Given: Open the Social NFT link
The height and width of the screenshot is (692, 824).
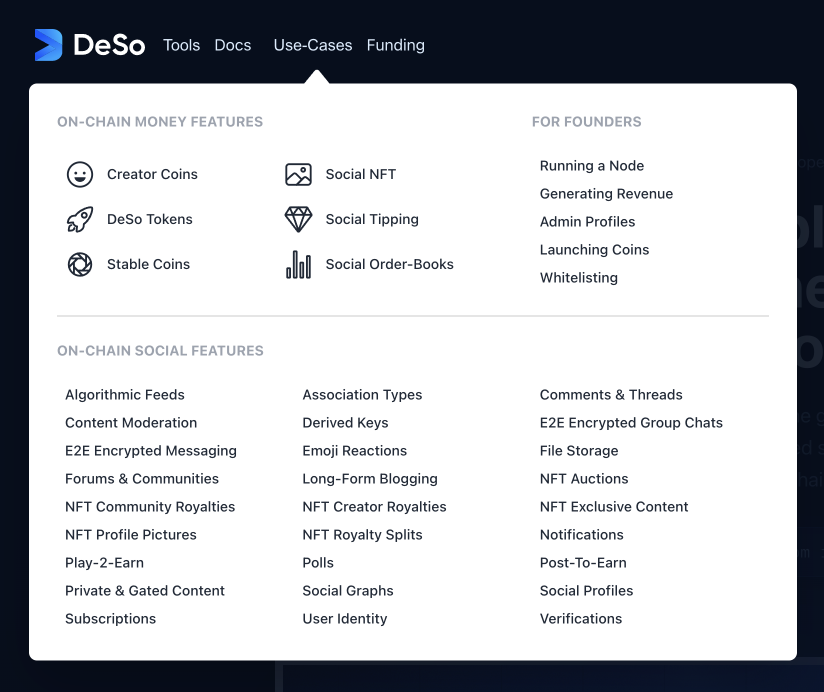Looking at the screenshot, I should (361, 174).
